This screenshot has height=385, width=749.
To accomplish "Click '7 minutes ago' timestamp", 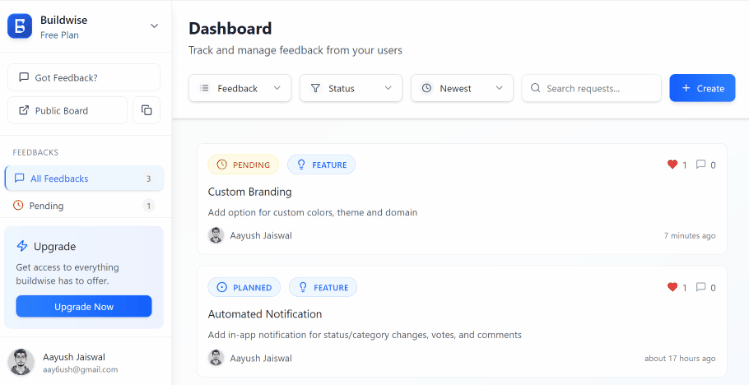I will (690, 235).
